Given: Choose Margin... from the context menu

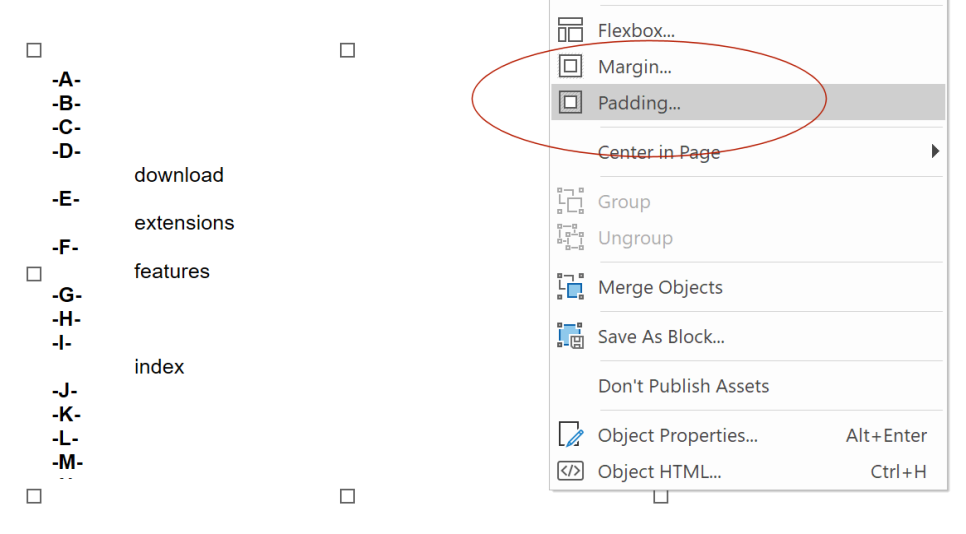Looking at the screenshot, I should point(748,66).
